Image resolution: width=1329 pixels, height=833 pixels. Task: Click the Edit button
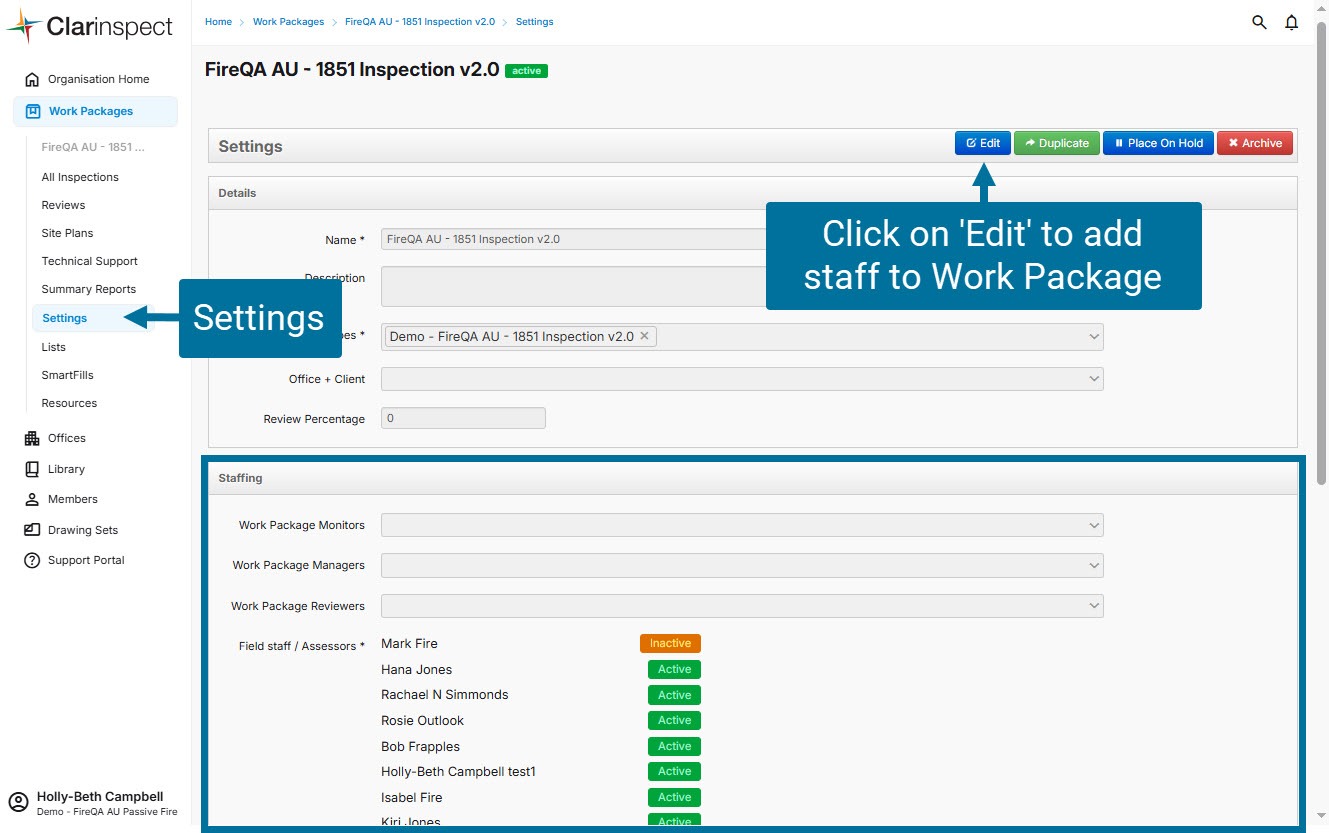coord(983,143)
